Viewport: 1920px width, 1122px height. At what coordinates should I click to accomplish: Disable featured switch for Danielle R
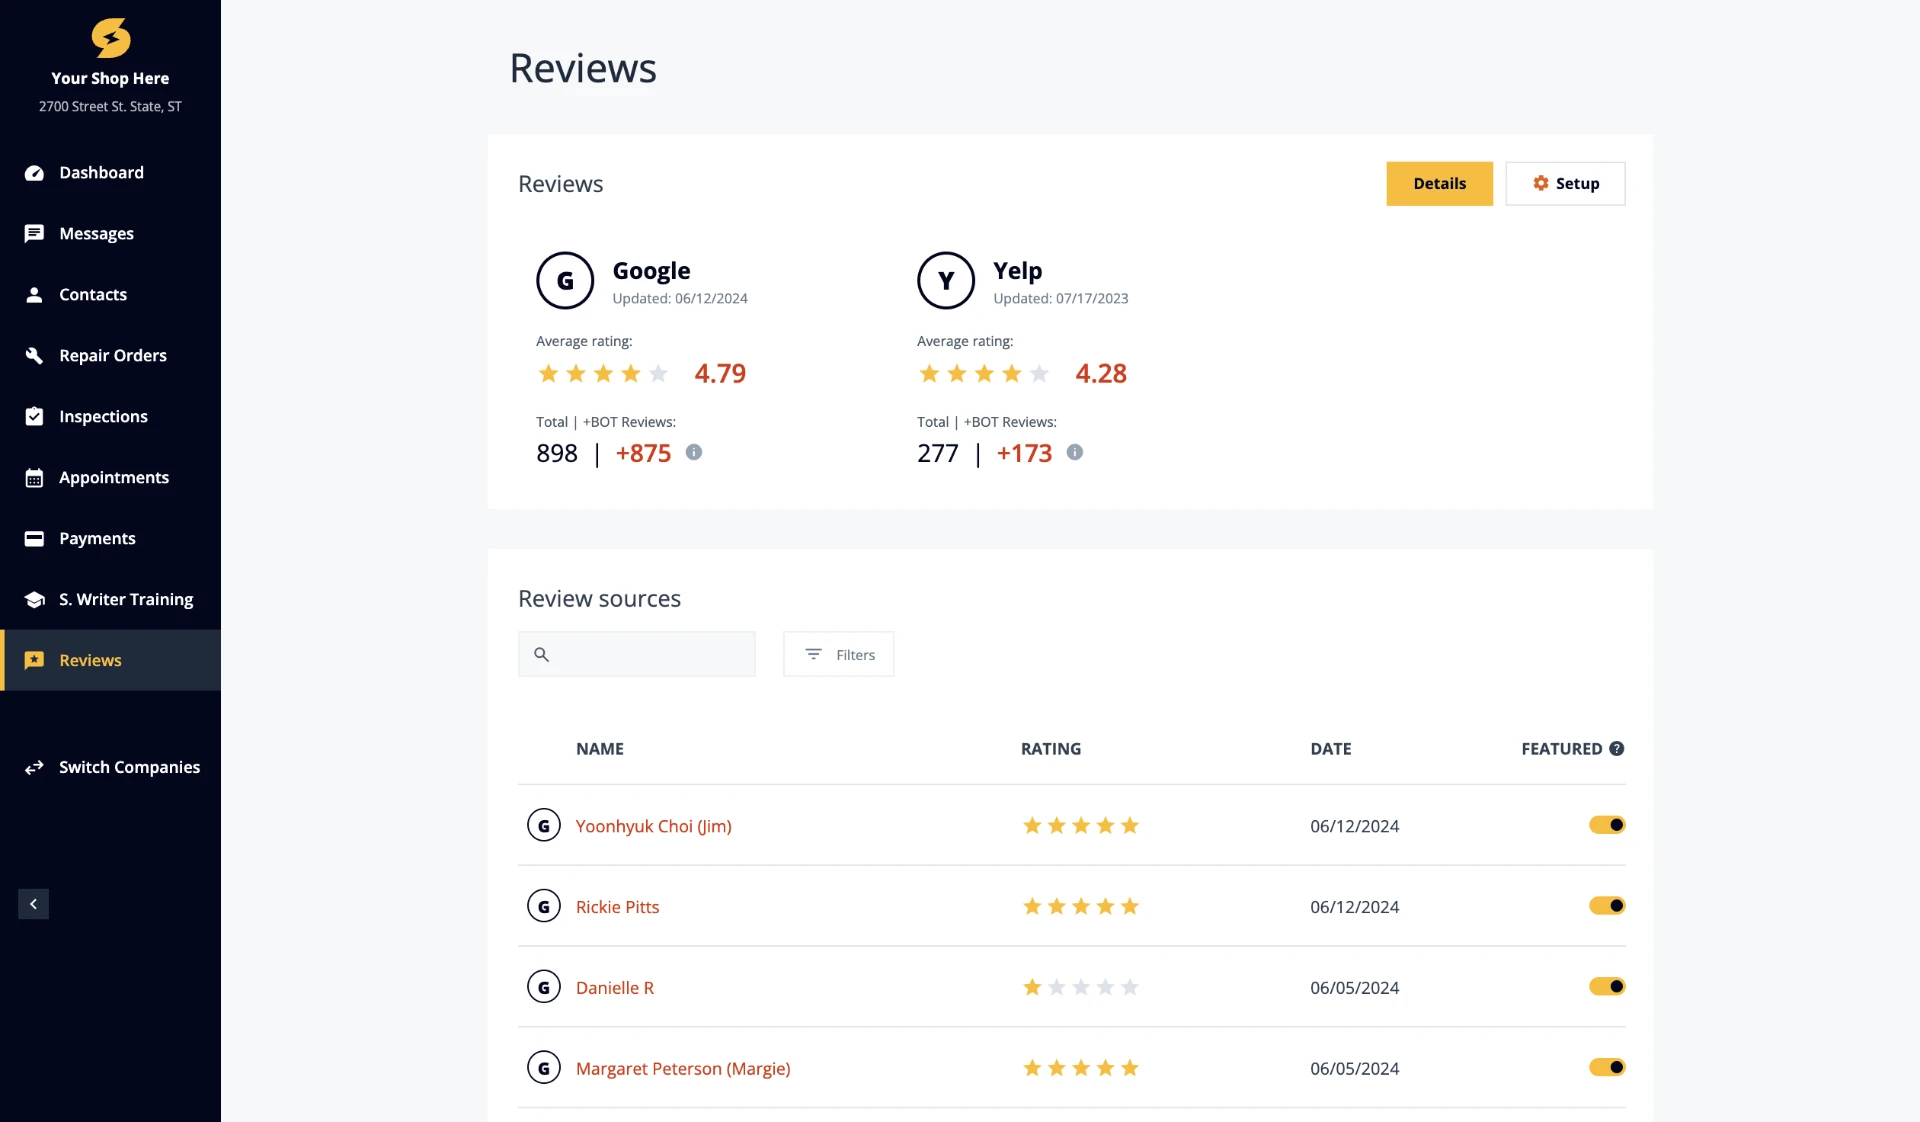pyautogui.click(x=1607, y=988)
